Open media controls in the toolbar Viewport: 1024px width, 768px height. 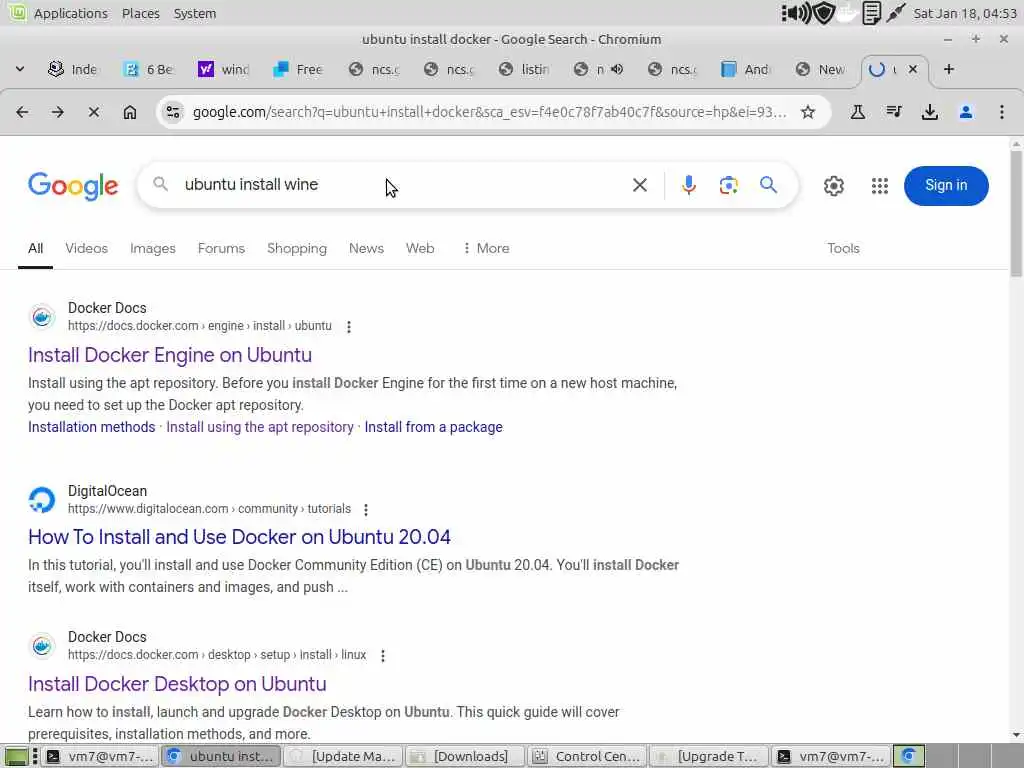tap(894, 112)
